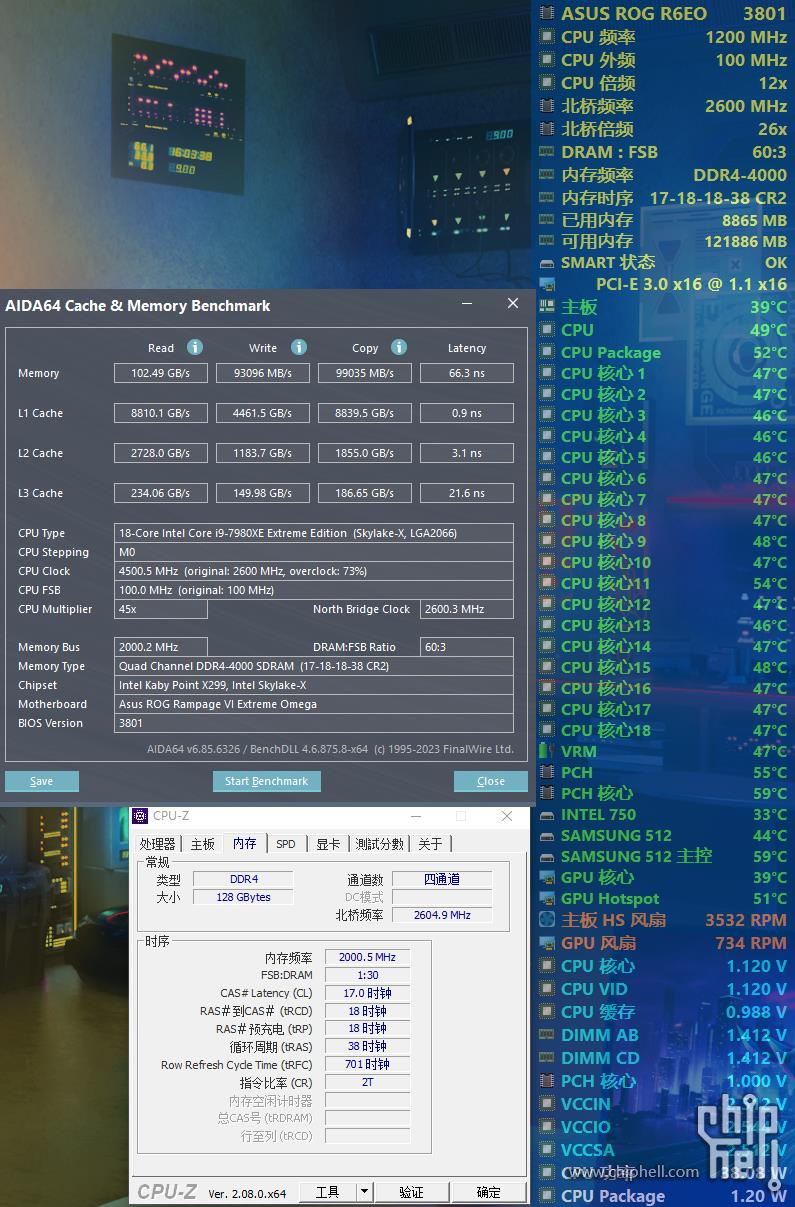Click the Memory Read 102.49 GB/s field

[x=161, y=373]
